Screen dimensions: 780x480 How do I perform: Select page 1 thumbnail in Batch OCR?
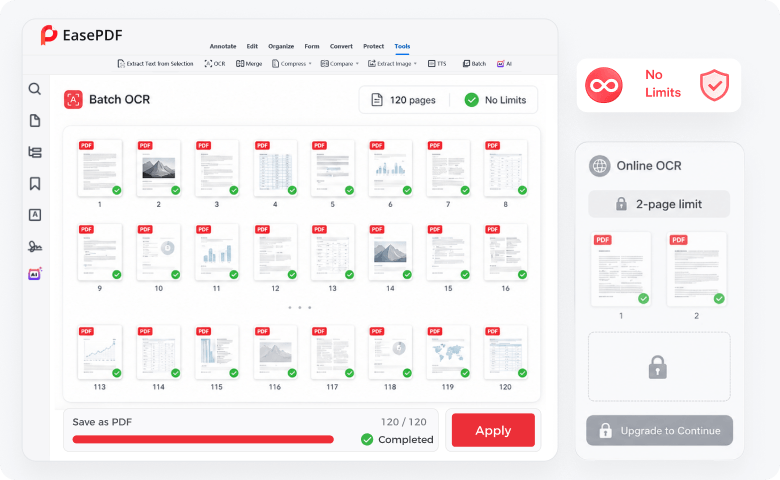(100, 168)
